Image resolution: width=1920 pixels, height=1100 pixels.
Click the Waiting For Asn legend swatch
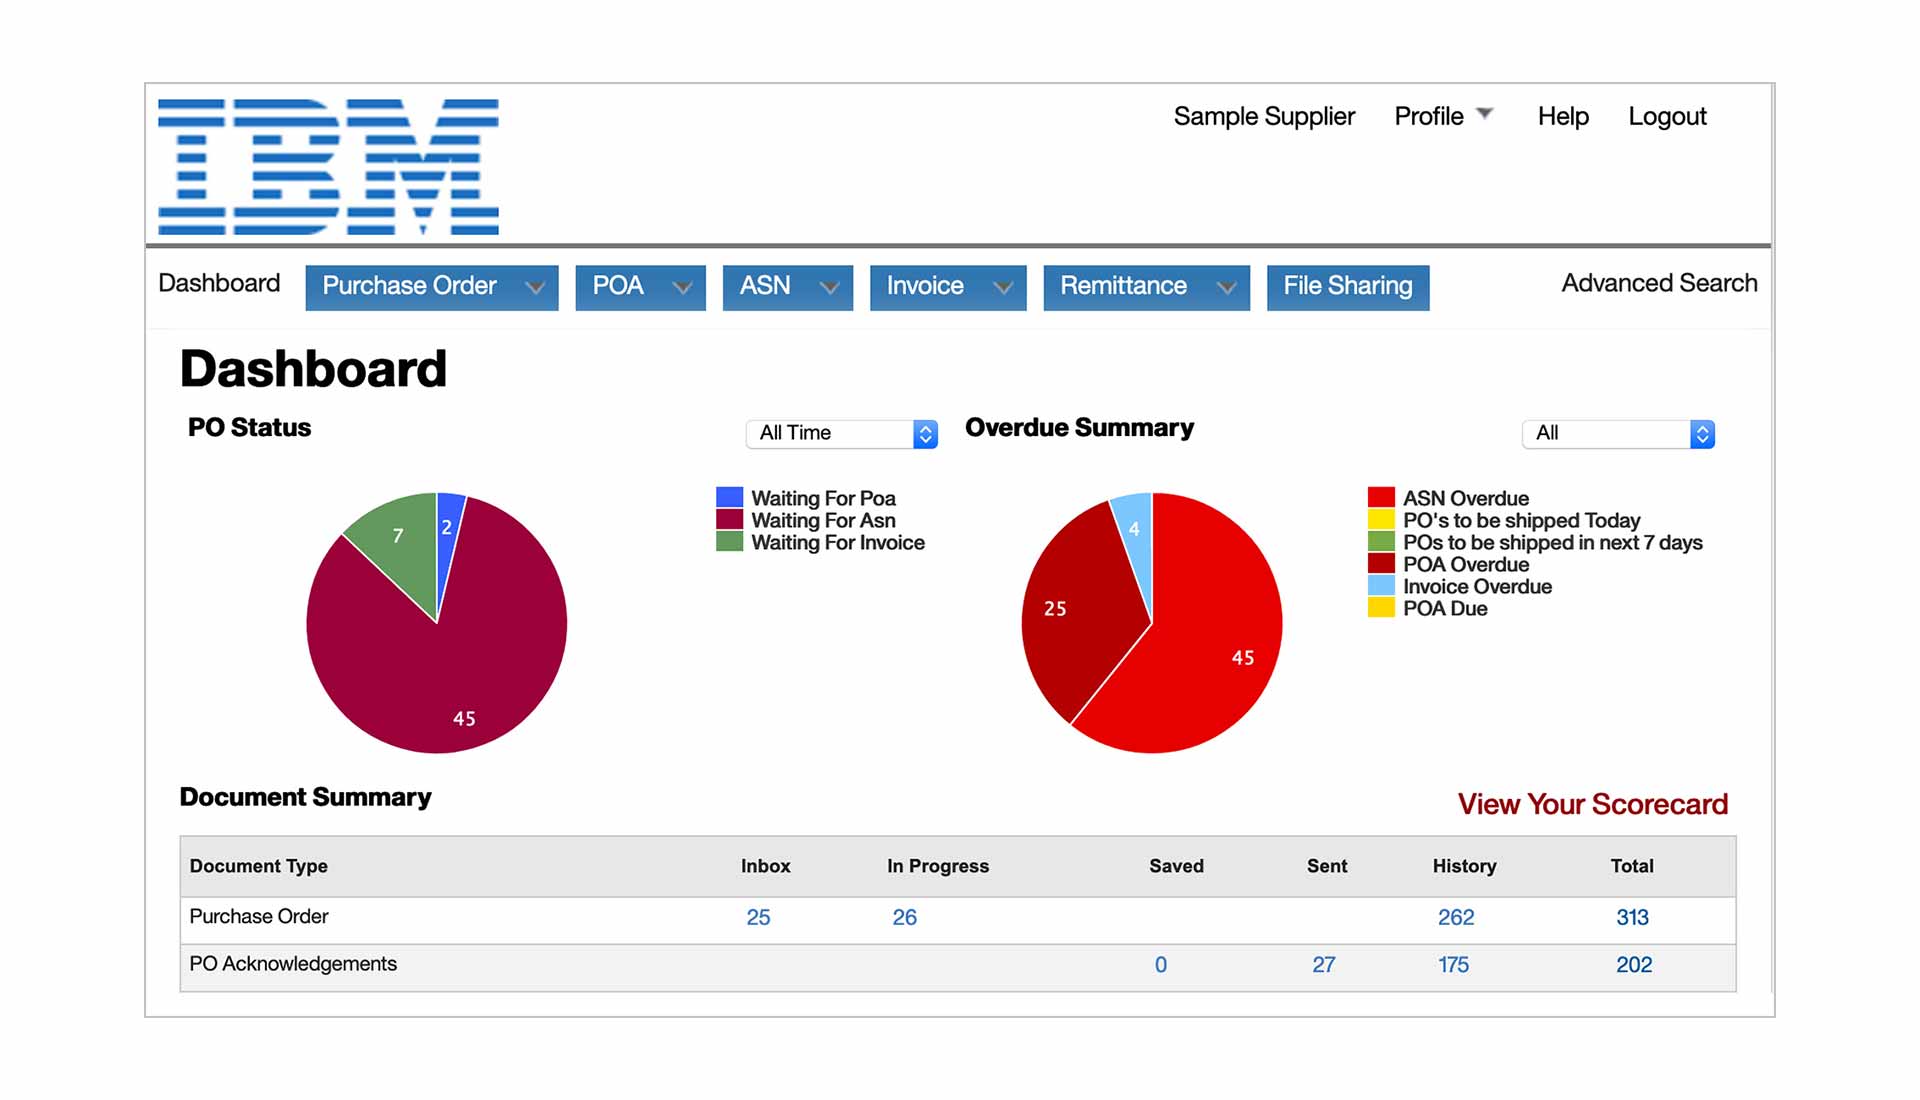pyautogui.click(x=728, y=520)
